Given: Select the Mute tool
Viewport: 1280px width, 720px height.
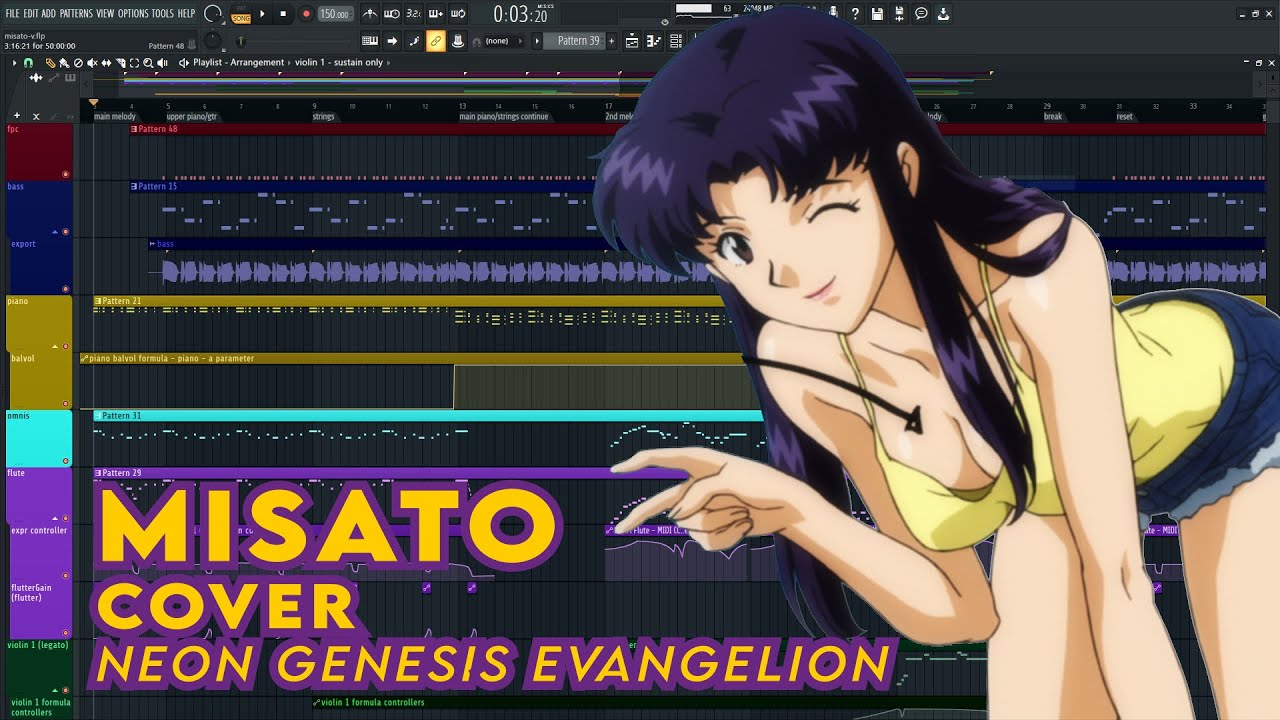Looking at the screenshot, I should pos(92,62).
